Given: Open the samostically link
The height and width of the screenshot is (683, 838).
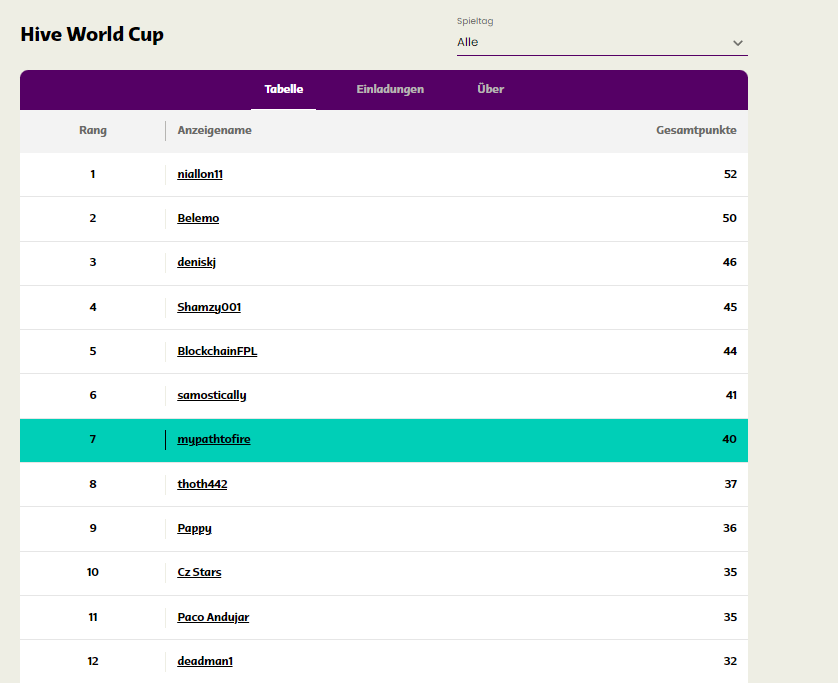Looking at the screenshot, I should (212, 395).
